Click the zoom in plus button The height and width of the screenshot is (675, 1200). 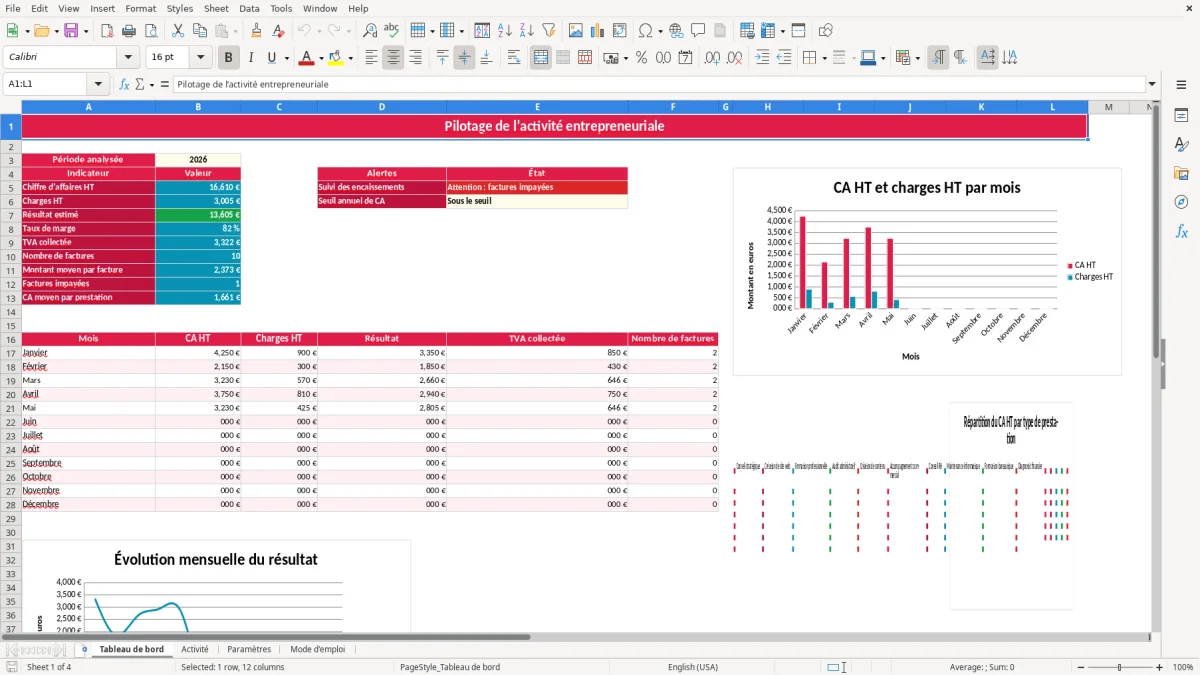click(x=1160, y=667)
